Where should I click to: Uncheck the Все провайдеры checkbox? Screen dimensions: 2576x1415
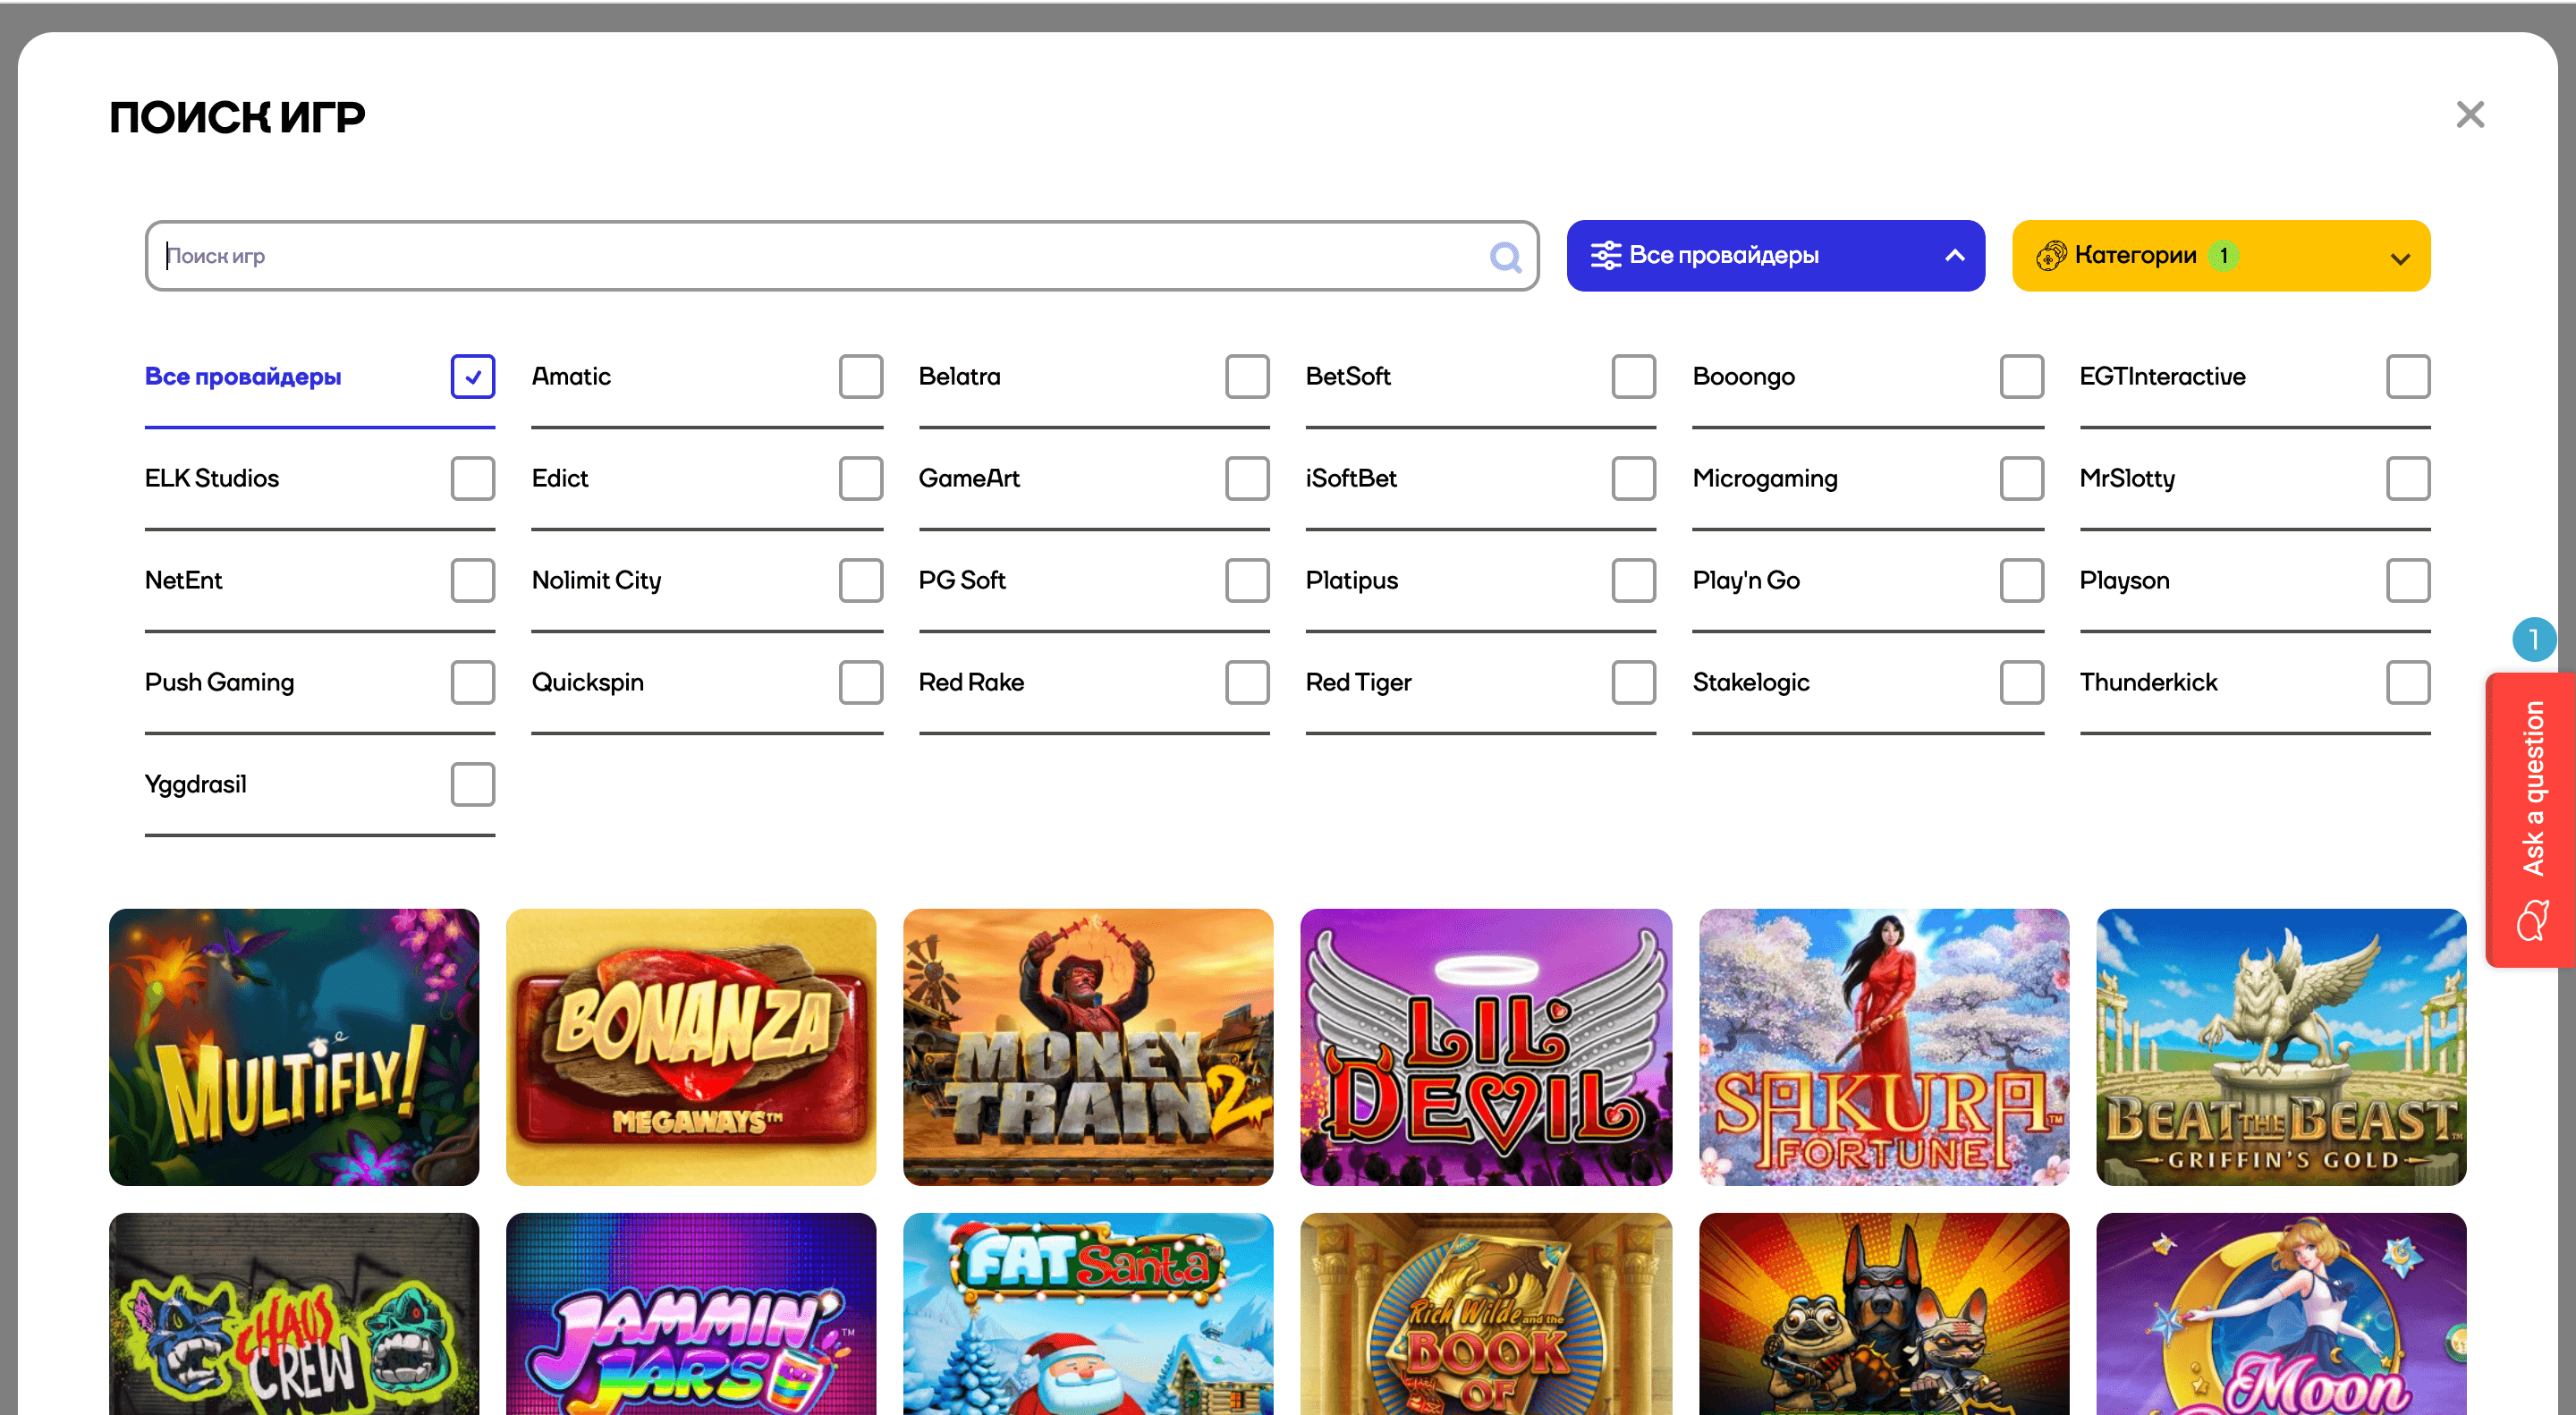pos(472,377)
